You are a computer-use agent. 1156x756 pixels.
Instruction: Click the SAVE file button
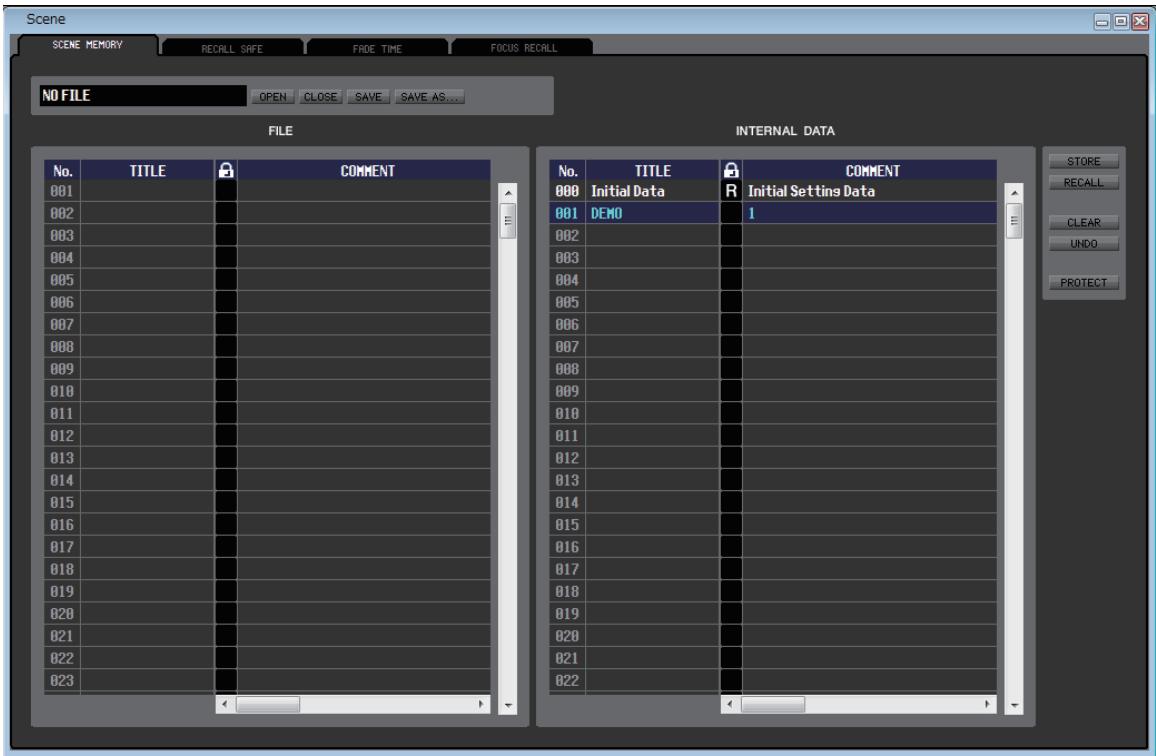click(x=369, y=97)
